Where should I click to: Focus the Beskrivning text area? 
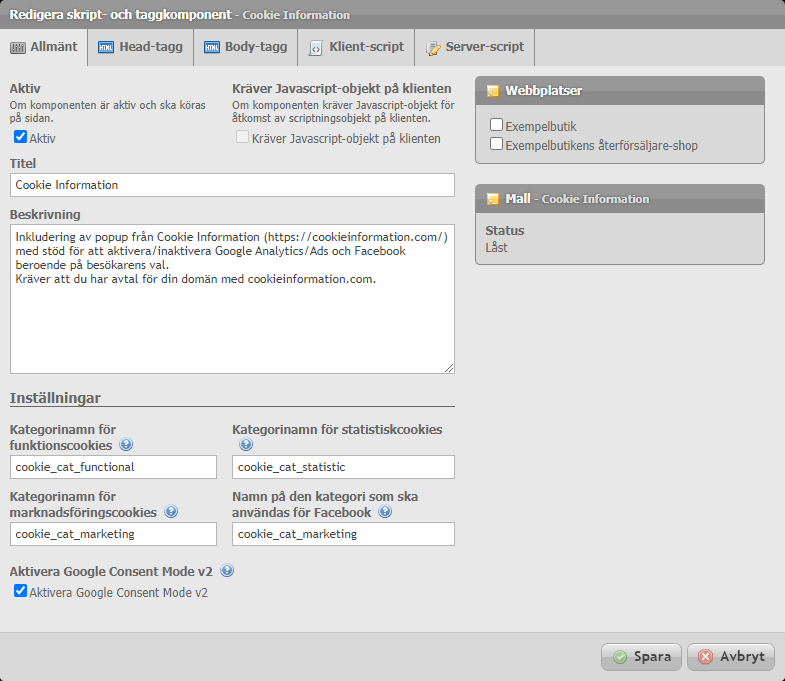(232, 299)
